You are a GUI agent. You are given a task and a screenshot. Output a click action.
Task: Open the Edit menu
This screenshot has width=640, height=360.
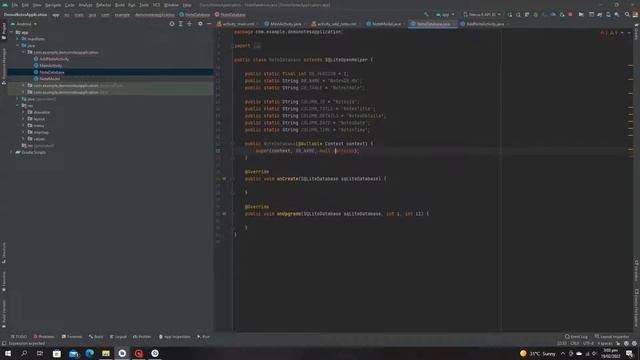tap(25, 5)
